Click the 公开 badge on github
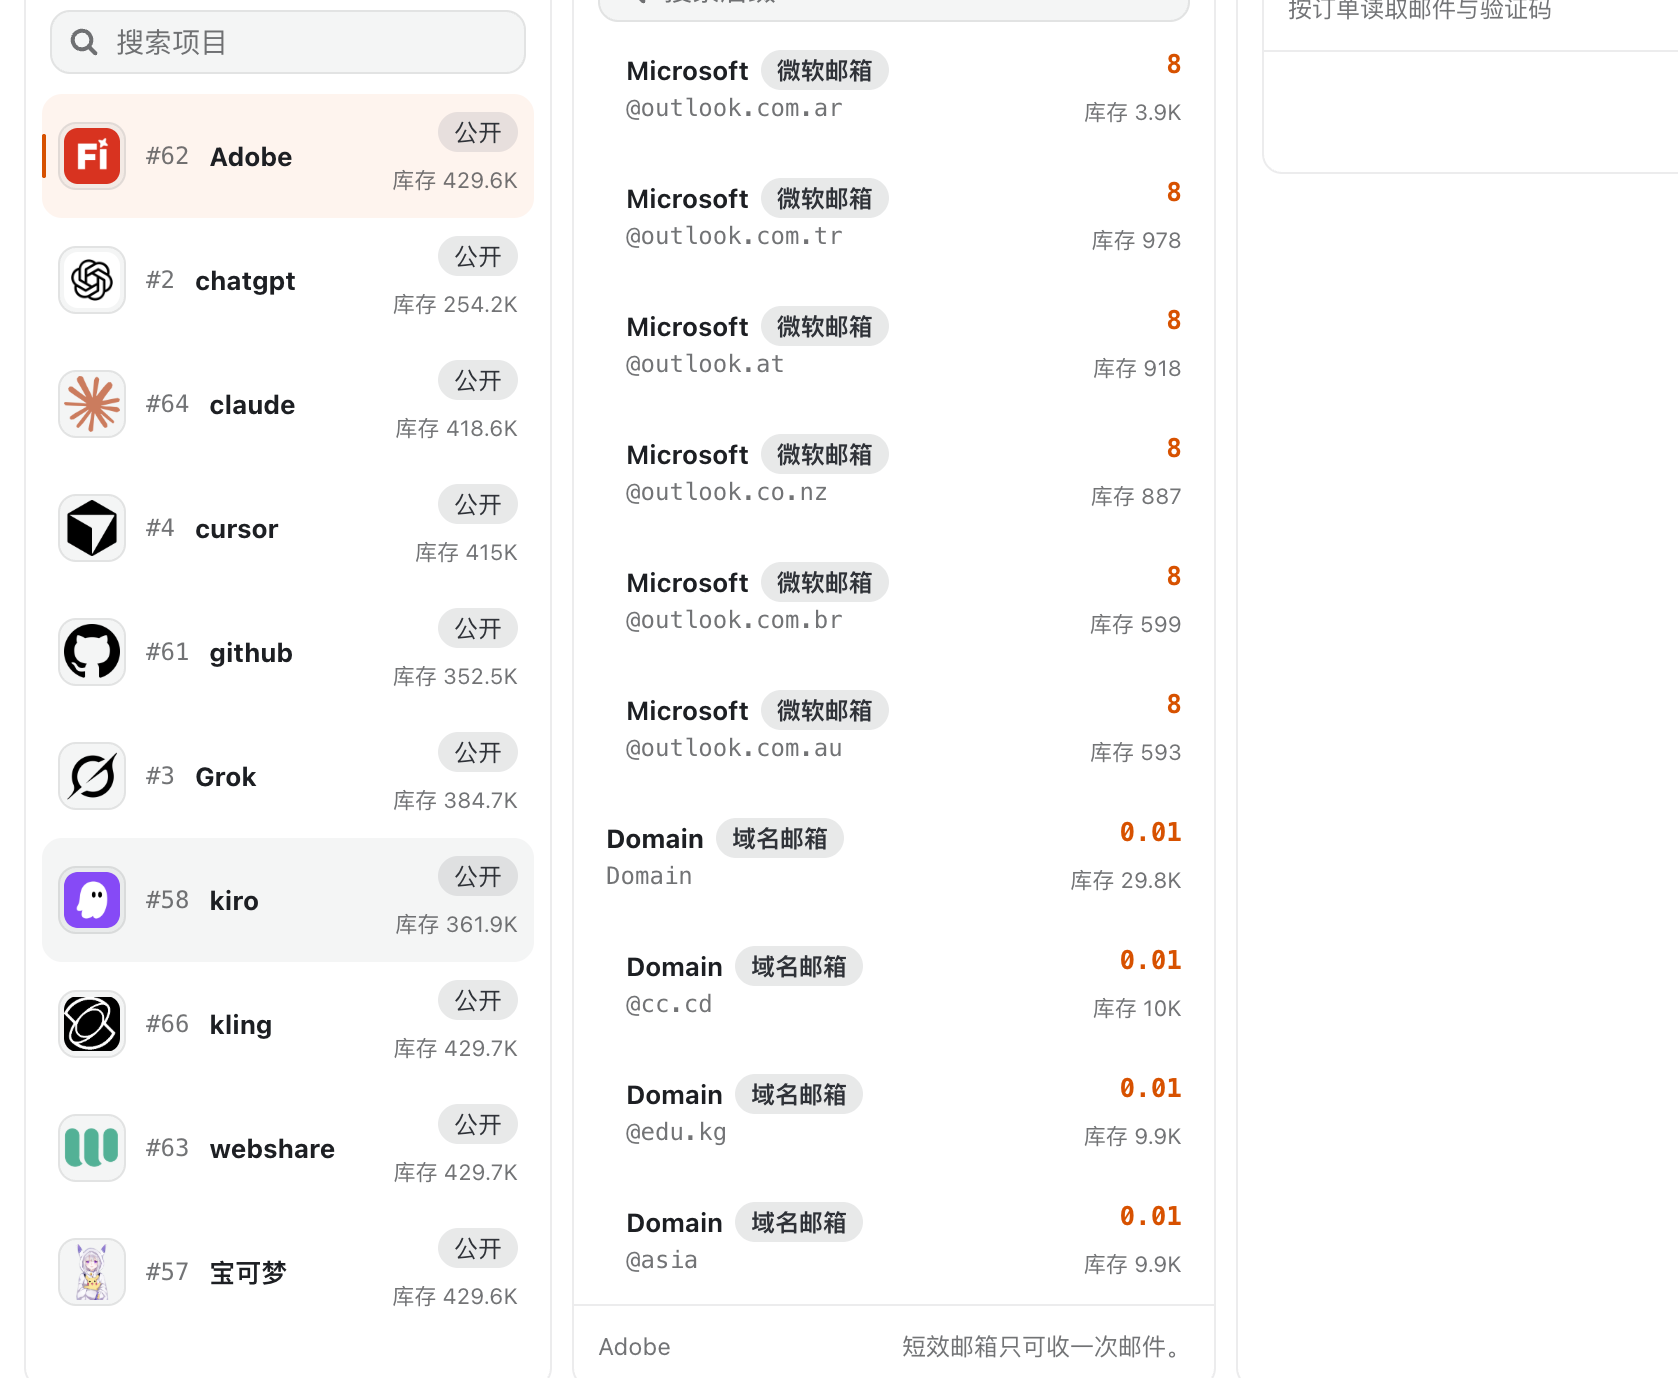 (x=478, y=628)
